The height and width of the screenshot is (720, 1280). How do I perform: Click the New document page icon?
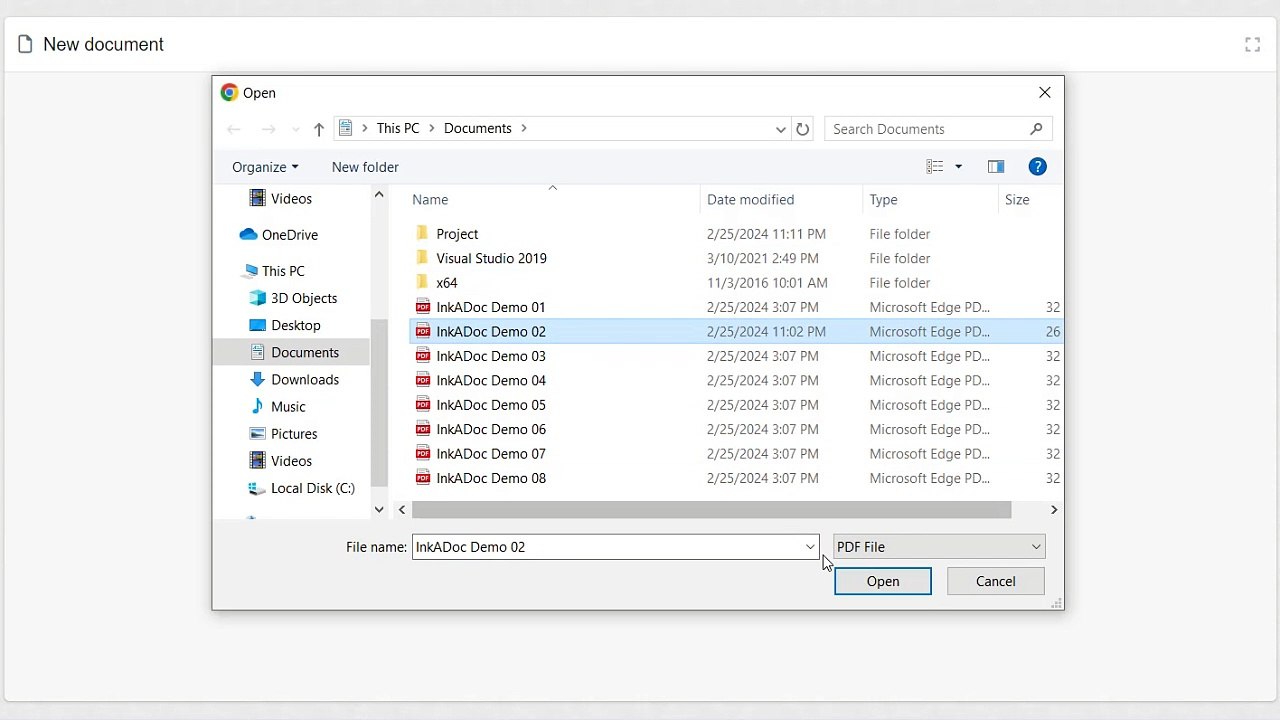click(x=25, y=44)
